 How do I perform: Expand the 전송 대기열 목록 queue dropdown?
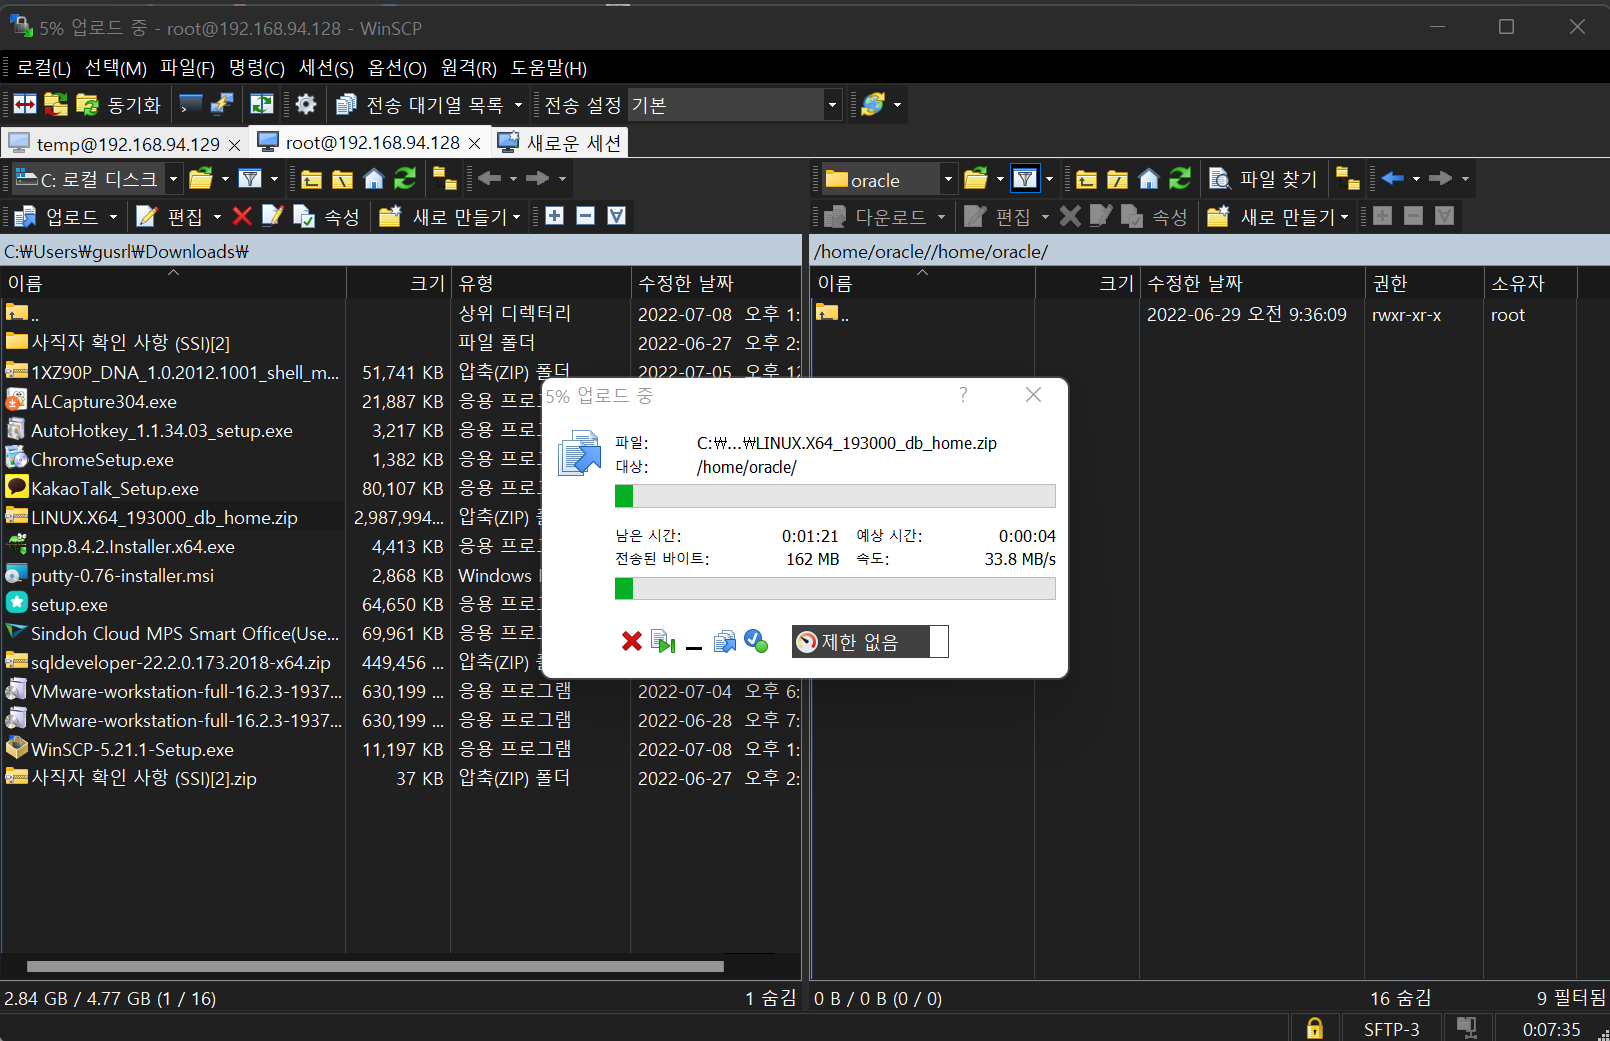(x=518, y=104)
